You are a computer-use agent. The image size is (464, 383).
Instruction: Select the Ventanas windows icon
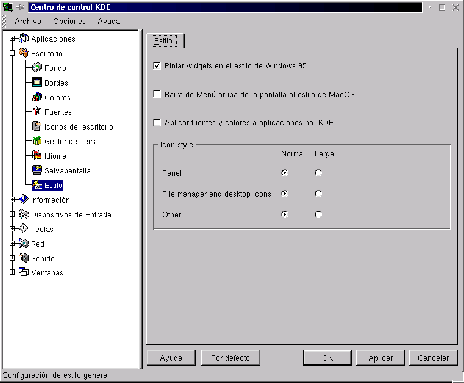(x=24, y=272)
